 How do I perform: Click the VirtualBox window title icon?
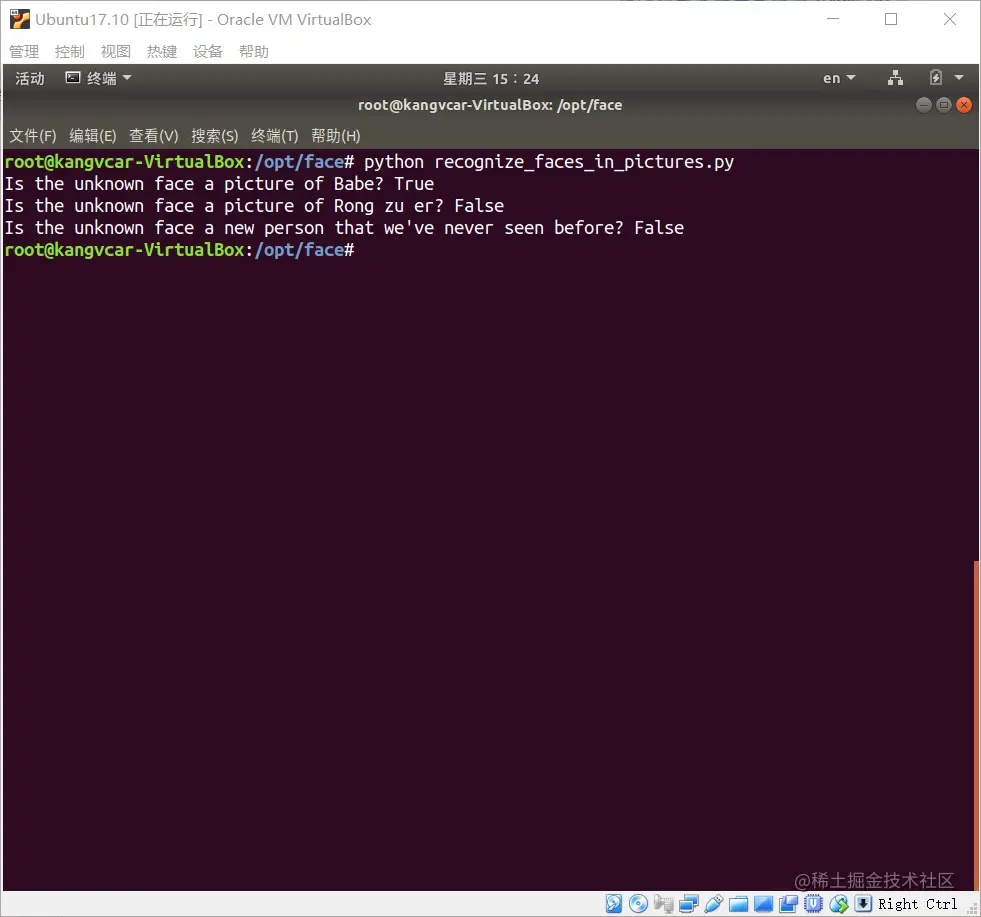point(19,19)
